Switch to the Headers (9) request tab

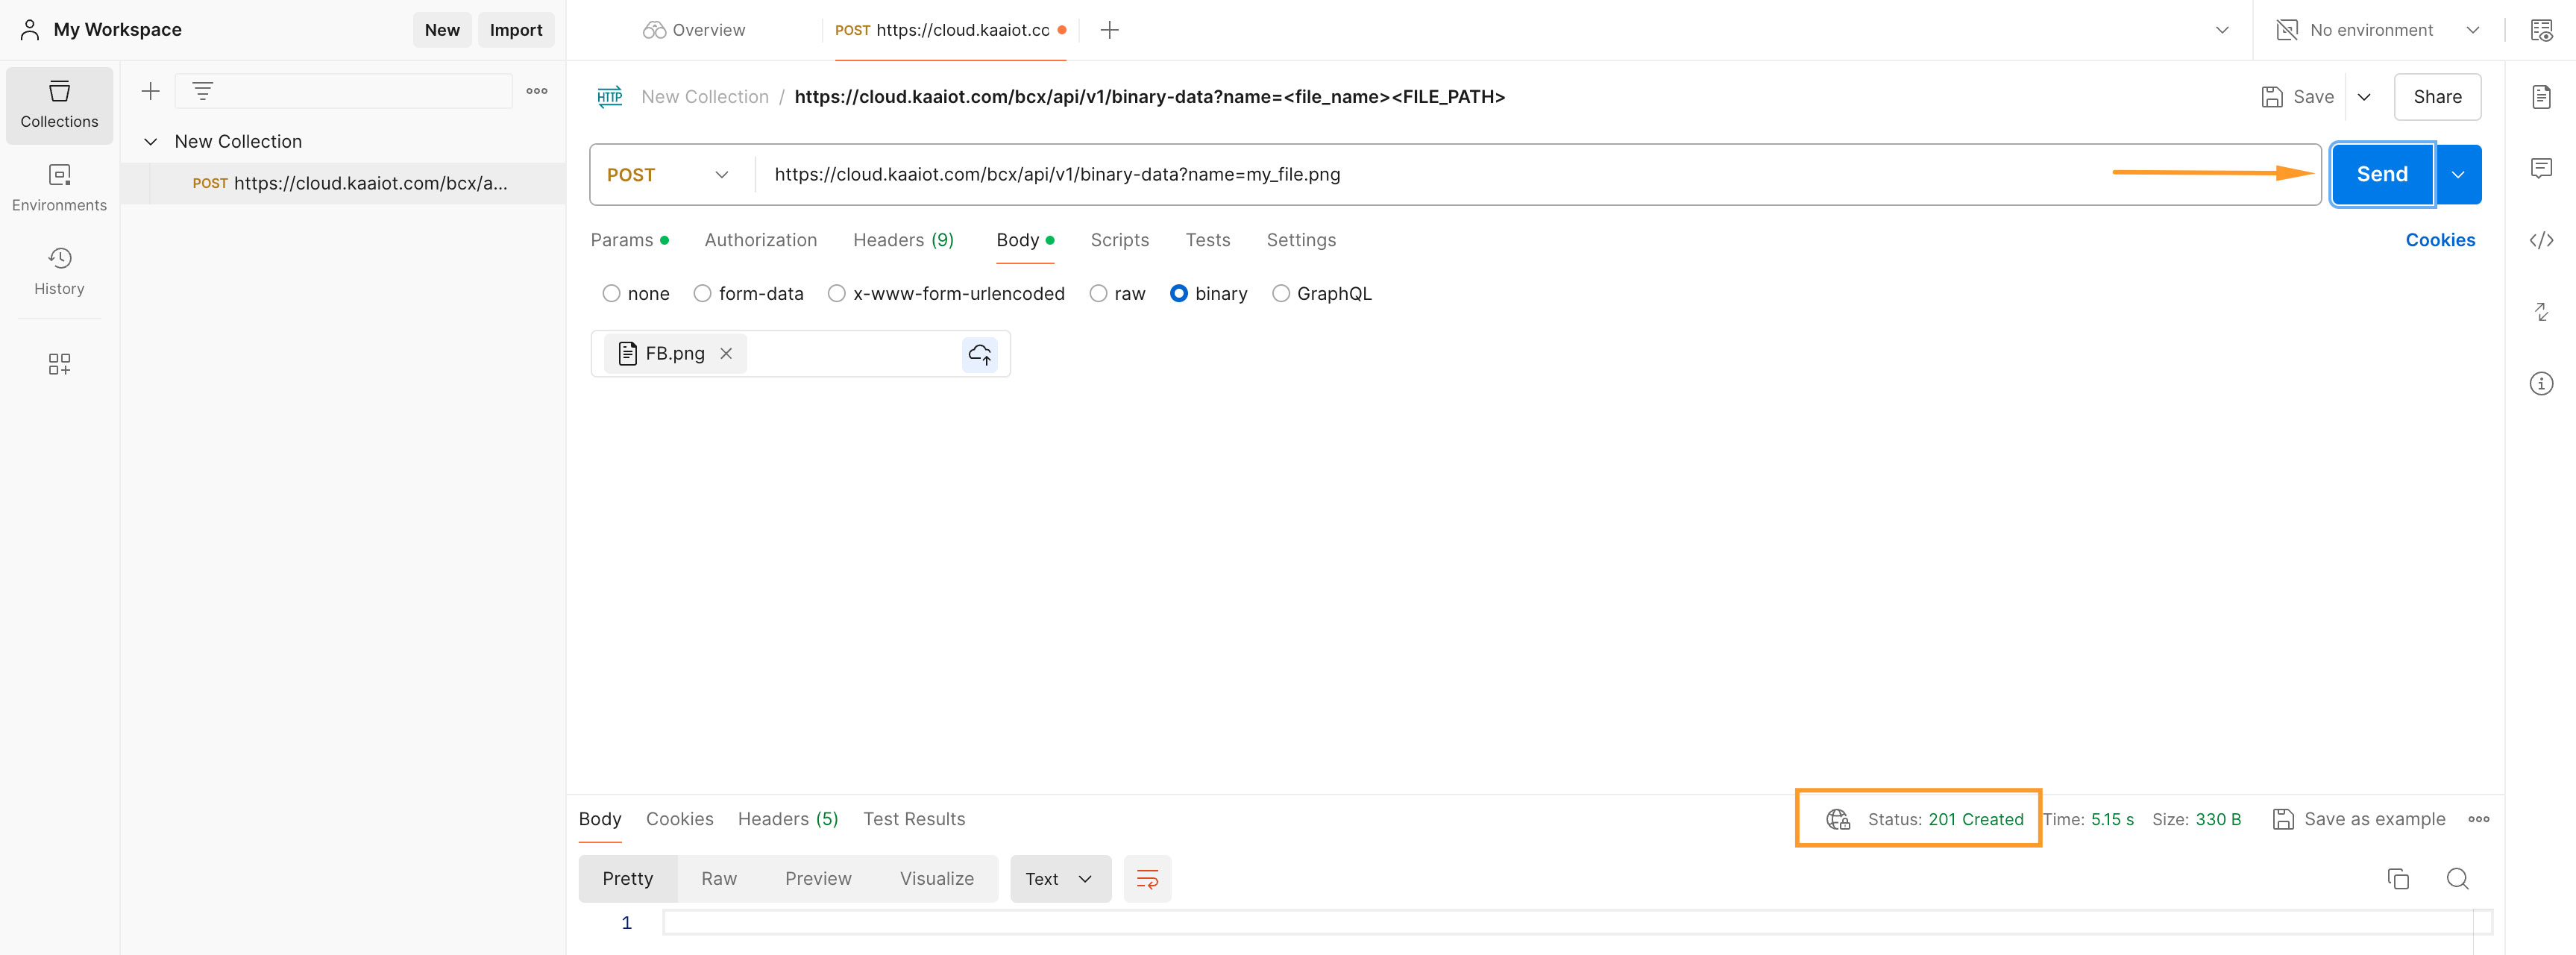tap(903, 240)
